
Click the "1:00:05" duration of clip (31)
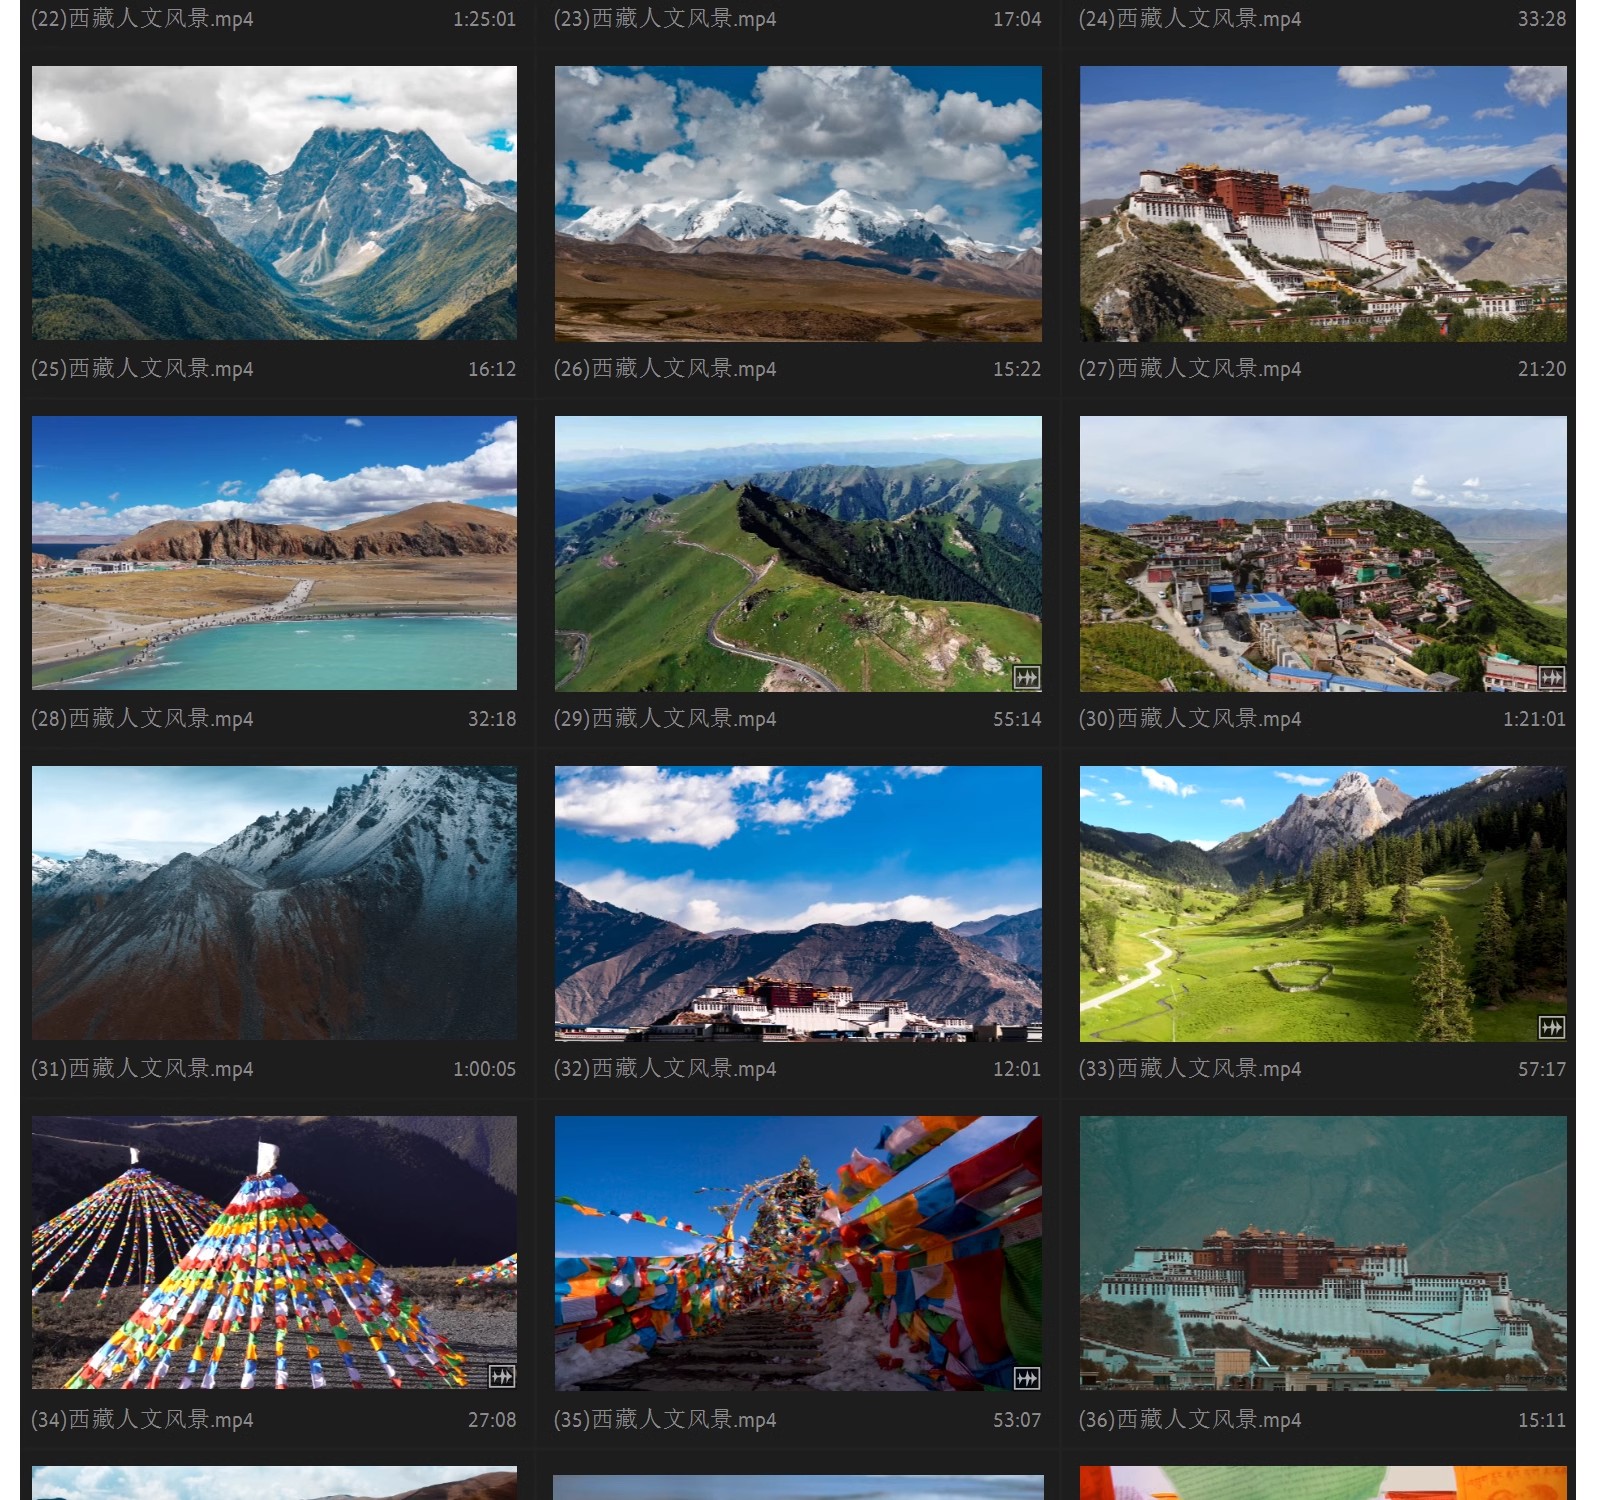point(485,1069)
